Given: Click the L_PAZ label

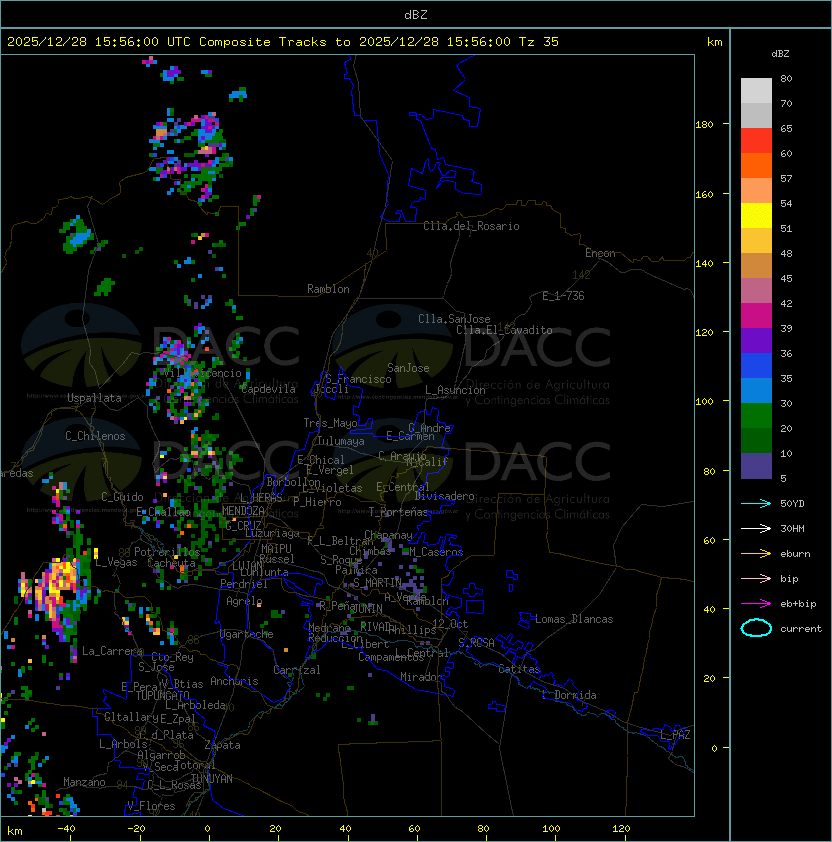Looking at the screenshot, I should (x=675, y=735).
